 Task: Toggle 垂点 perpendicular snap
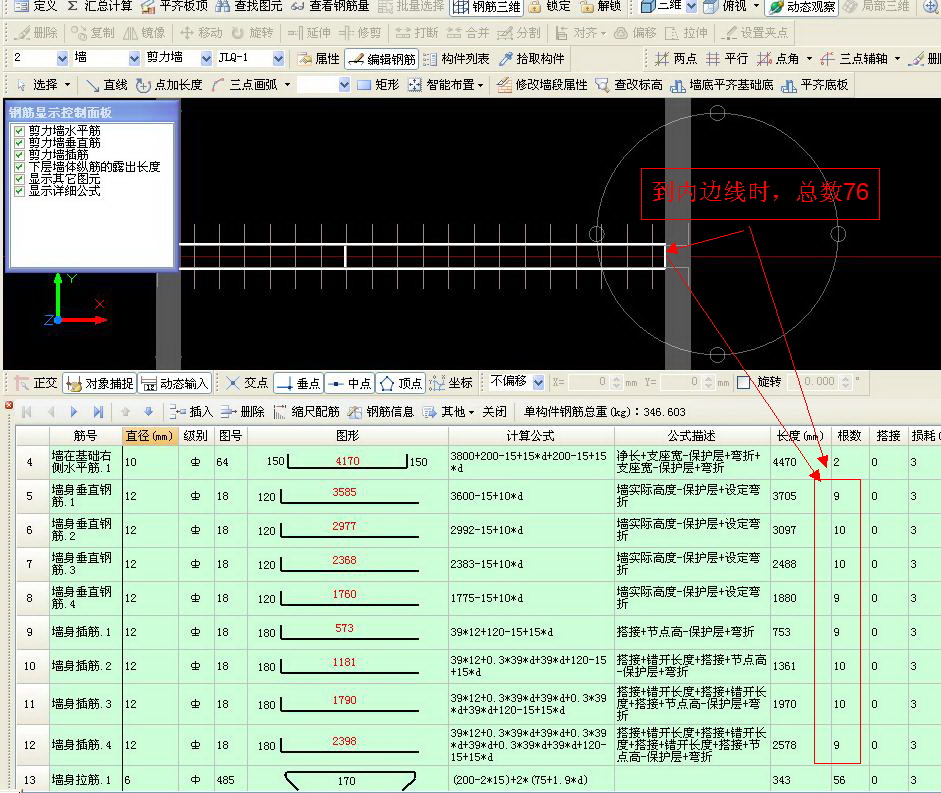pyautogui.click(x=299, y=382)
